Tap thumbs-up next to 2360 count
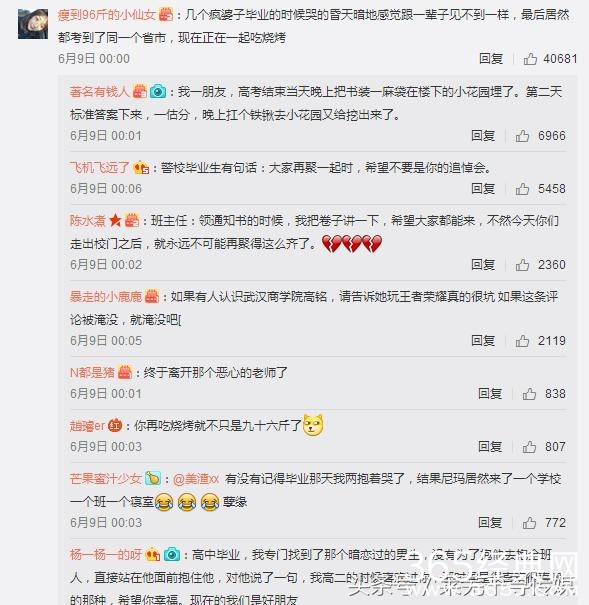Screen dimensions: 589x605 pyautogui.click(x=522, y=265)
